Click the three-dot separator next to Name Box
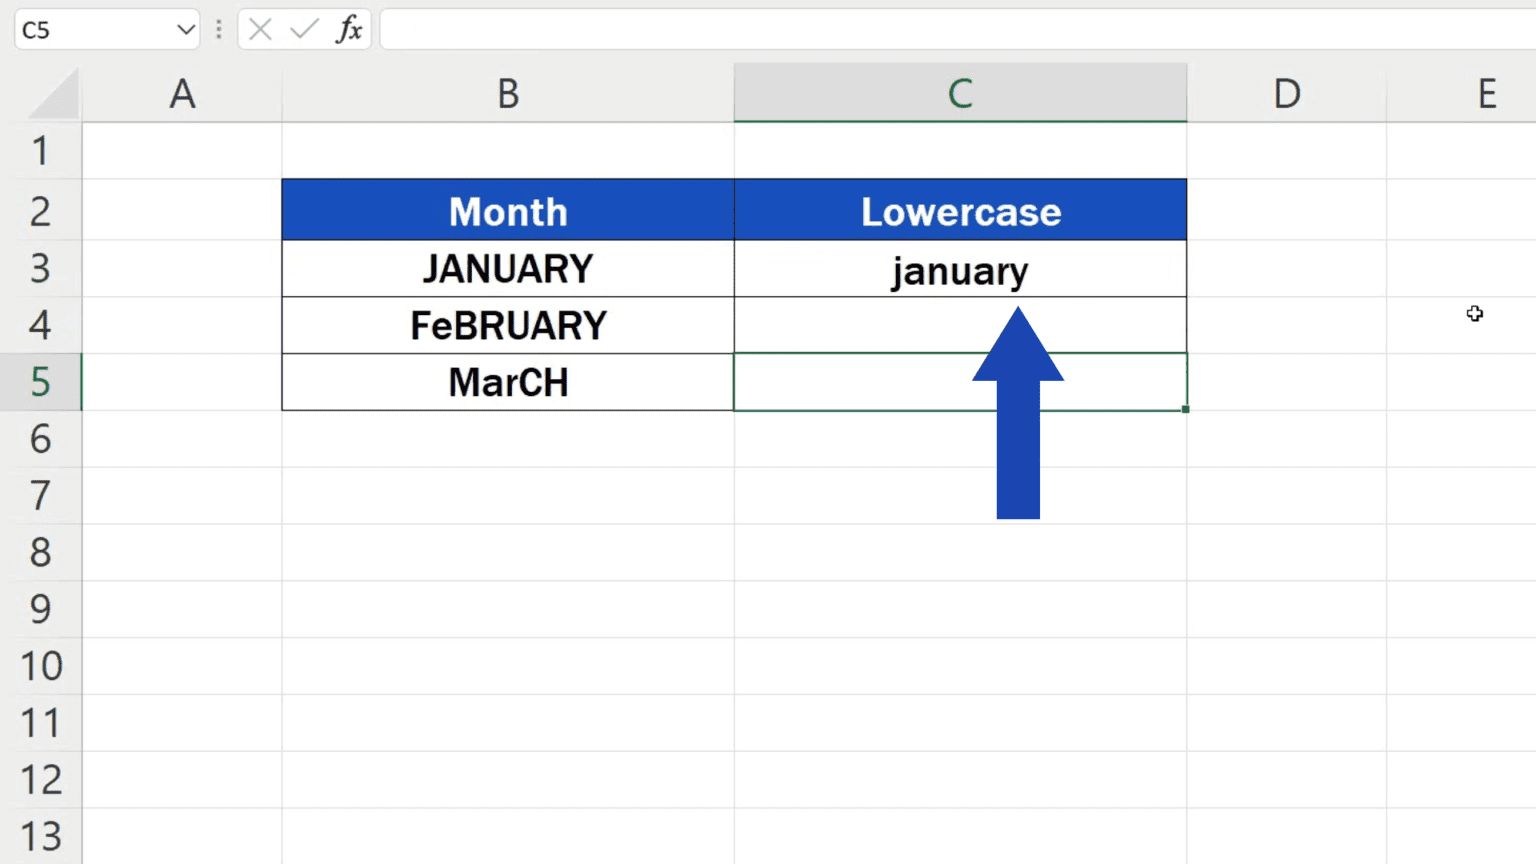 tap(218, 29)
